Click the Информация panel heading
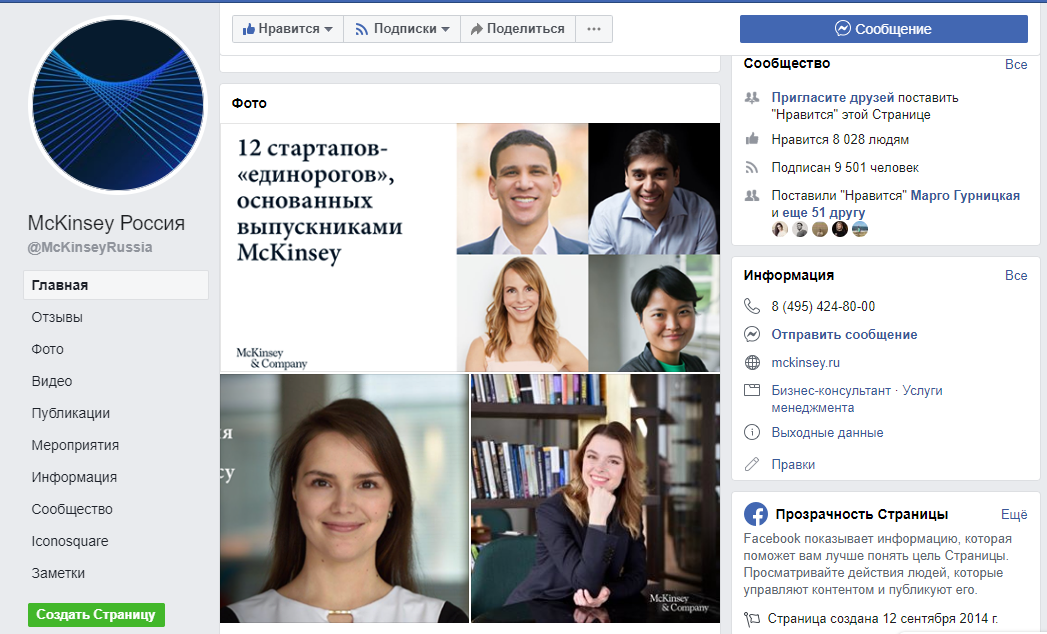The height and width of the screenshot is (634, 1047). pyautogui.click(x=789, y=275)
